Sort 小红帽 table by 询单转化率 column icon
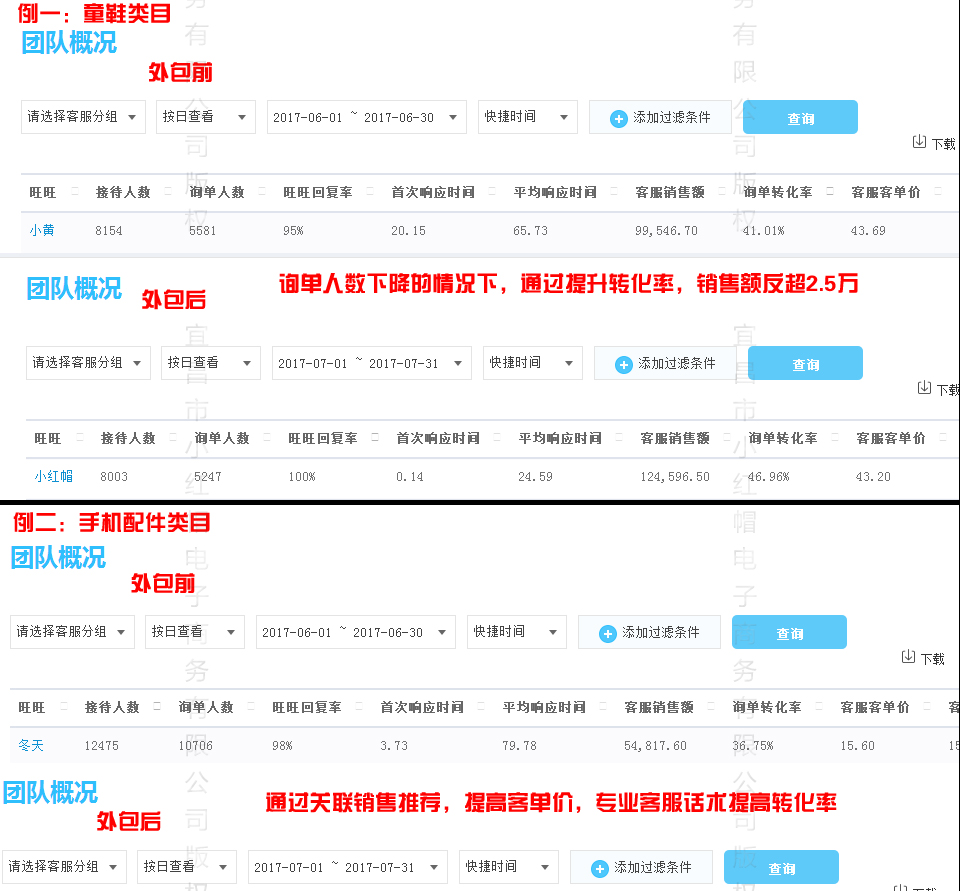 [x=835, y=438]
